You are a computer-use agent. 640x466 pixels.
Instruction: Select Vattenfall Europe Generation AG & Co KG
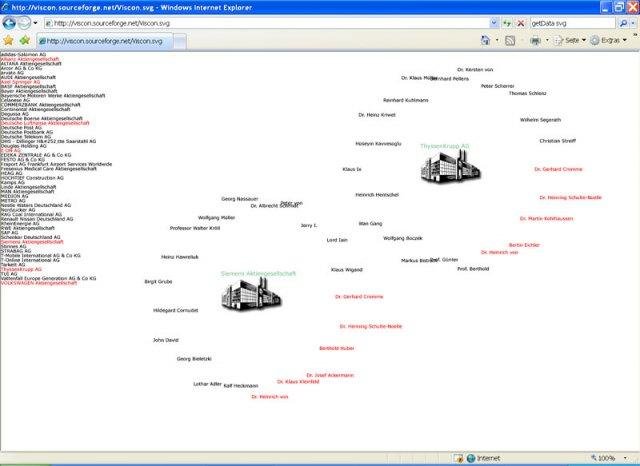[x=48, y=278]
